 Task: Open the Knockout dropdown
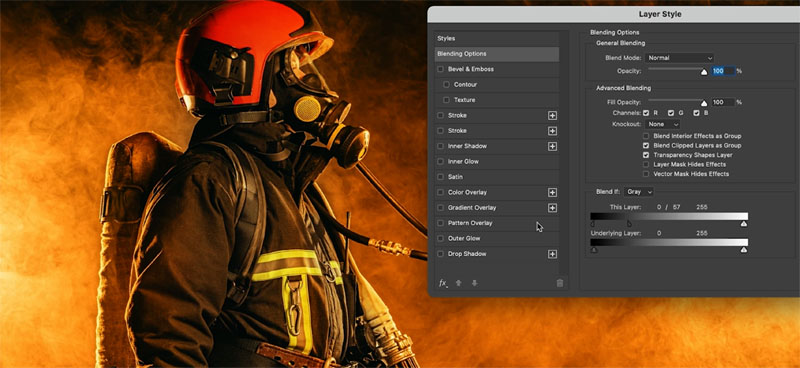(x=662, y=125)
